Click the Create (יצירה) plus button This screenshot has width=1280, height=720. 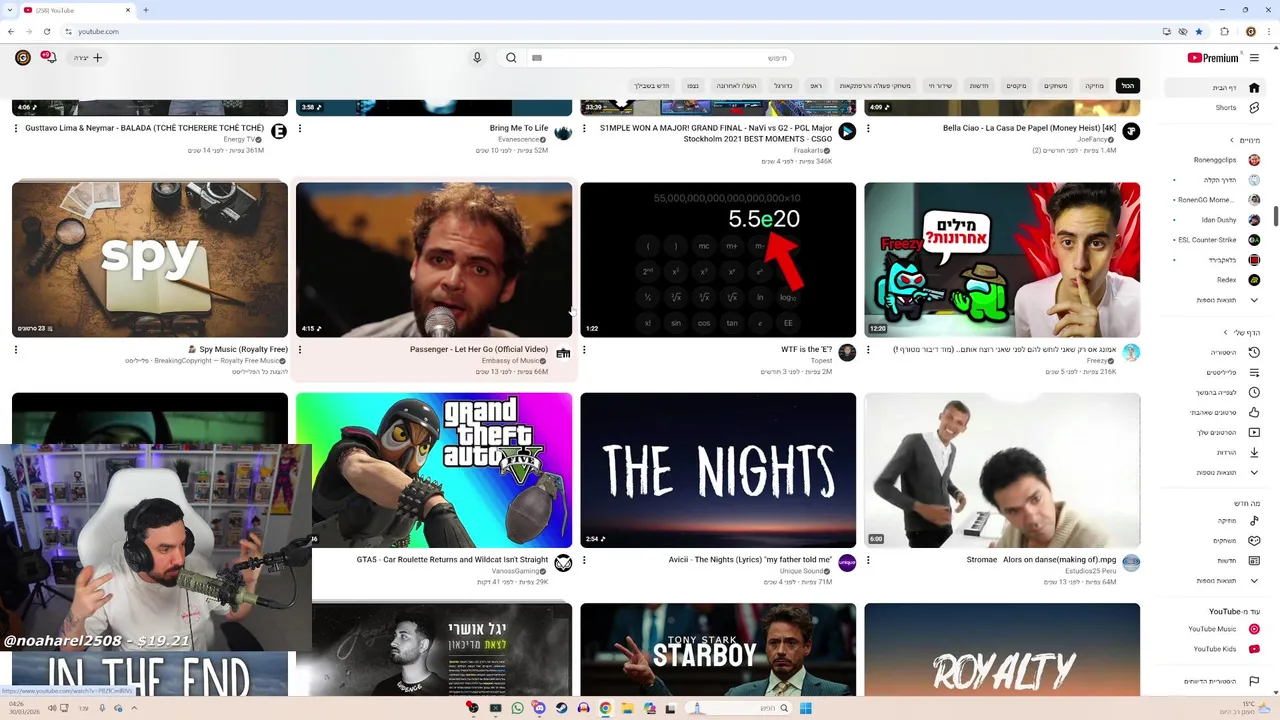point(88,58)
